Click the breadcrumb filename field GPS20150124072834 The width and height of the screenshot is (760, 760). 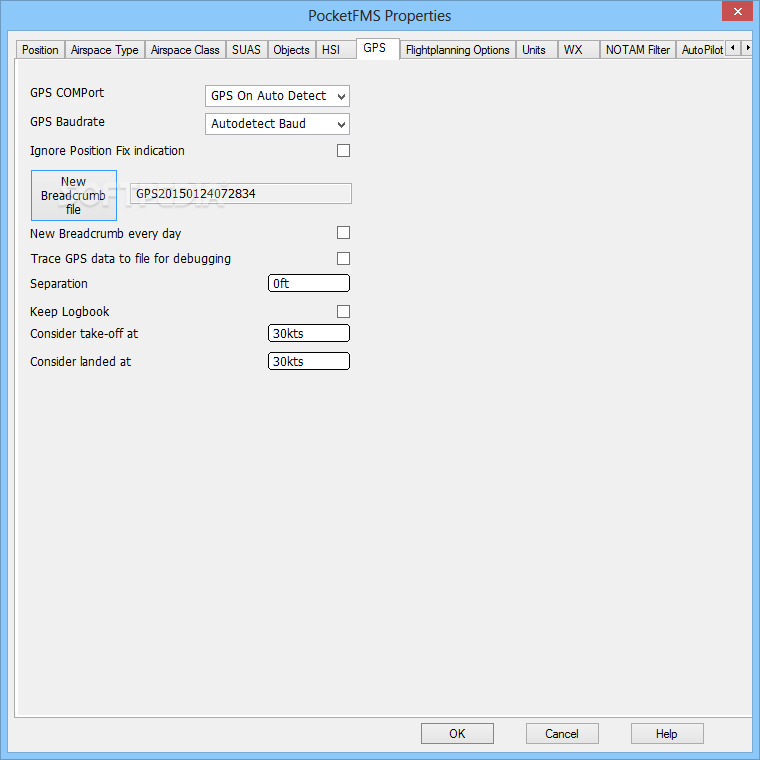tap(241, 194)
